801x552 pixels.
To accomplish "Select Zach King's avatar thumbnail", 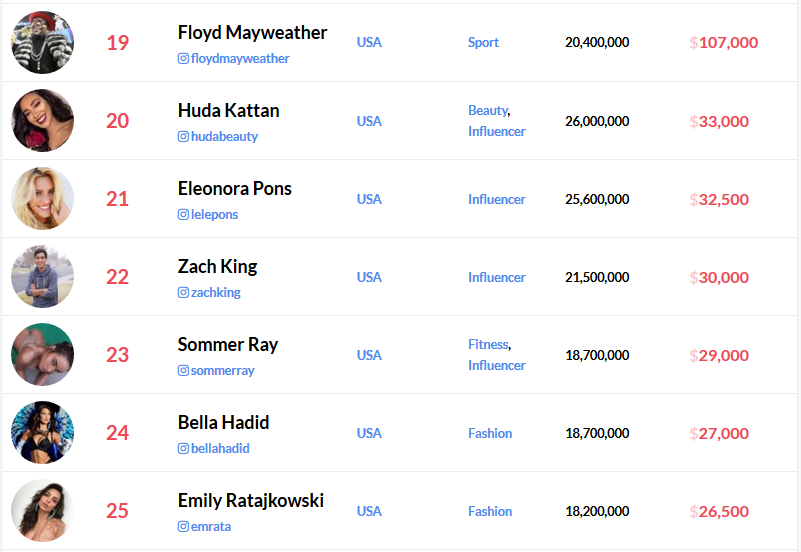I will point(42,276).
